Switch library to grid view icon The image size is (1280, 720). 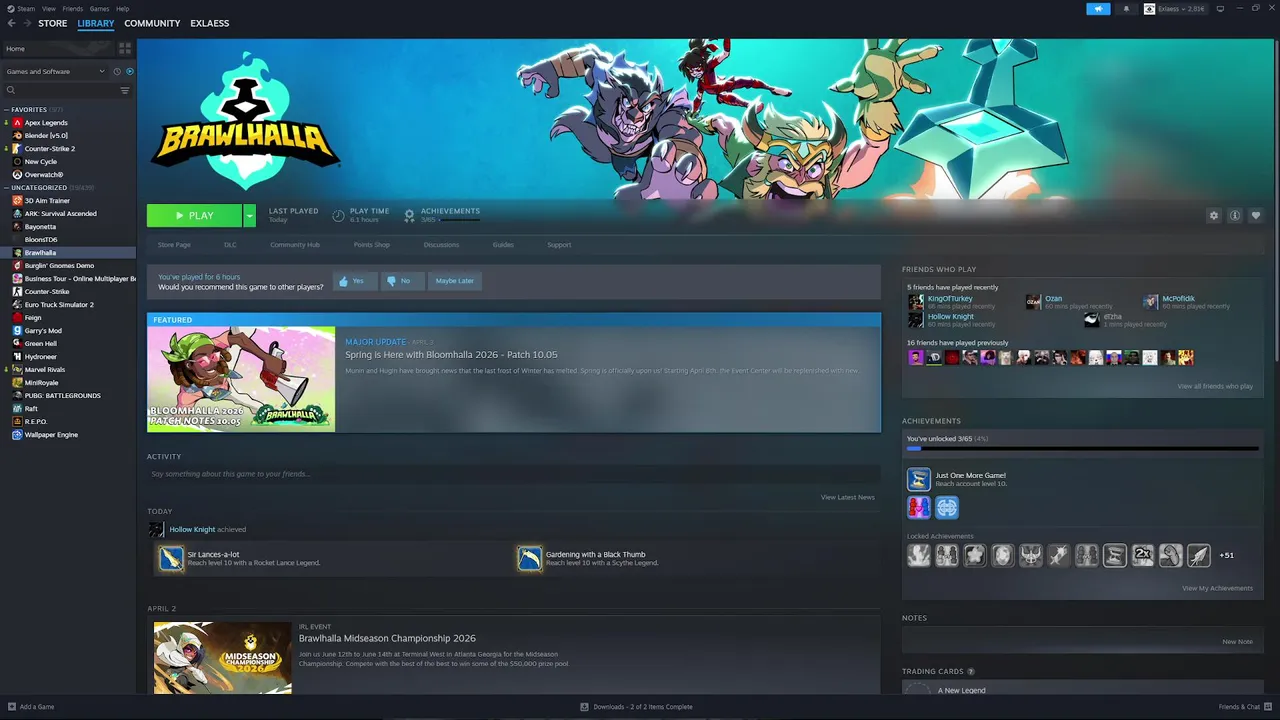pyautogui.click(x=125, y=48)
